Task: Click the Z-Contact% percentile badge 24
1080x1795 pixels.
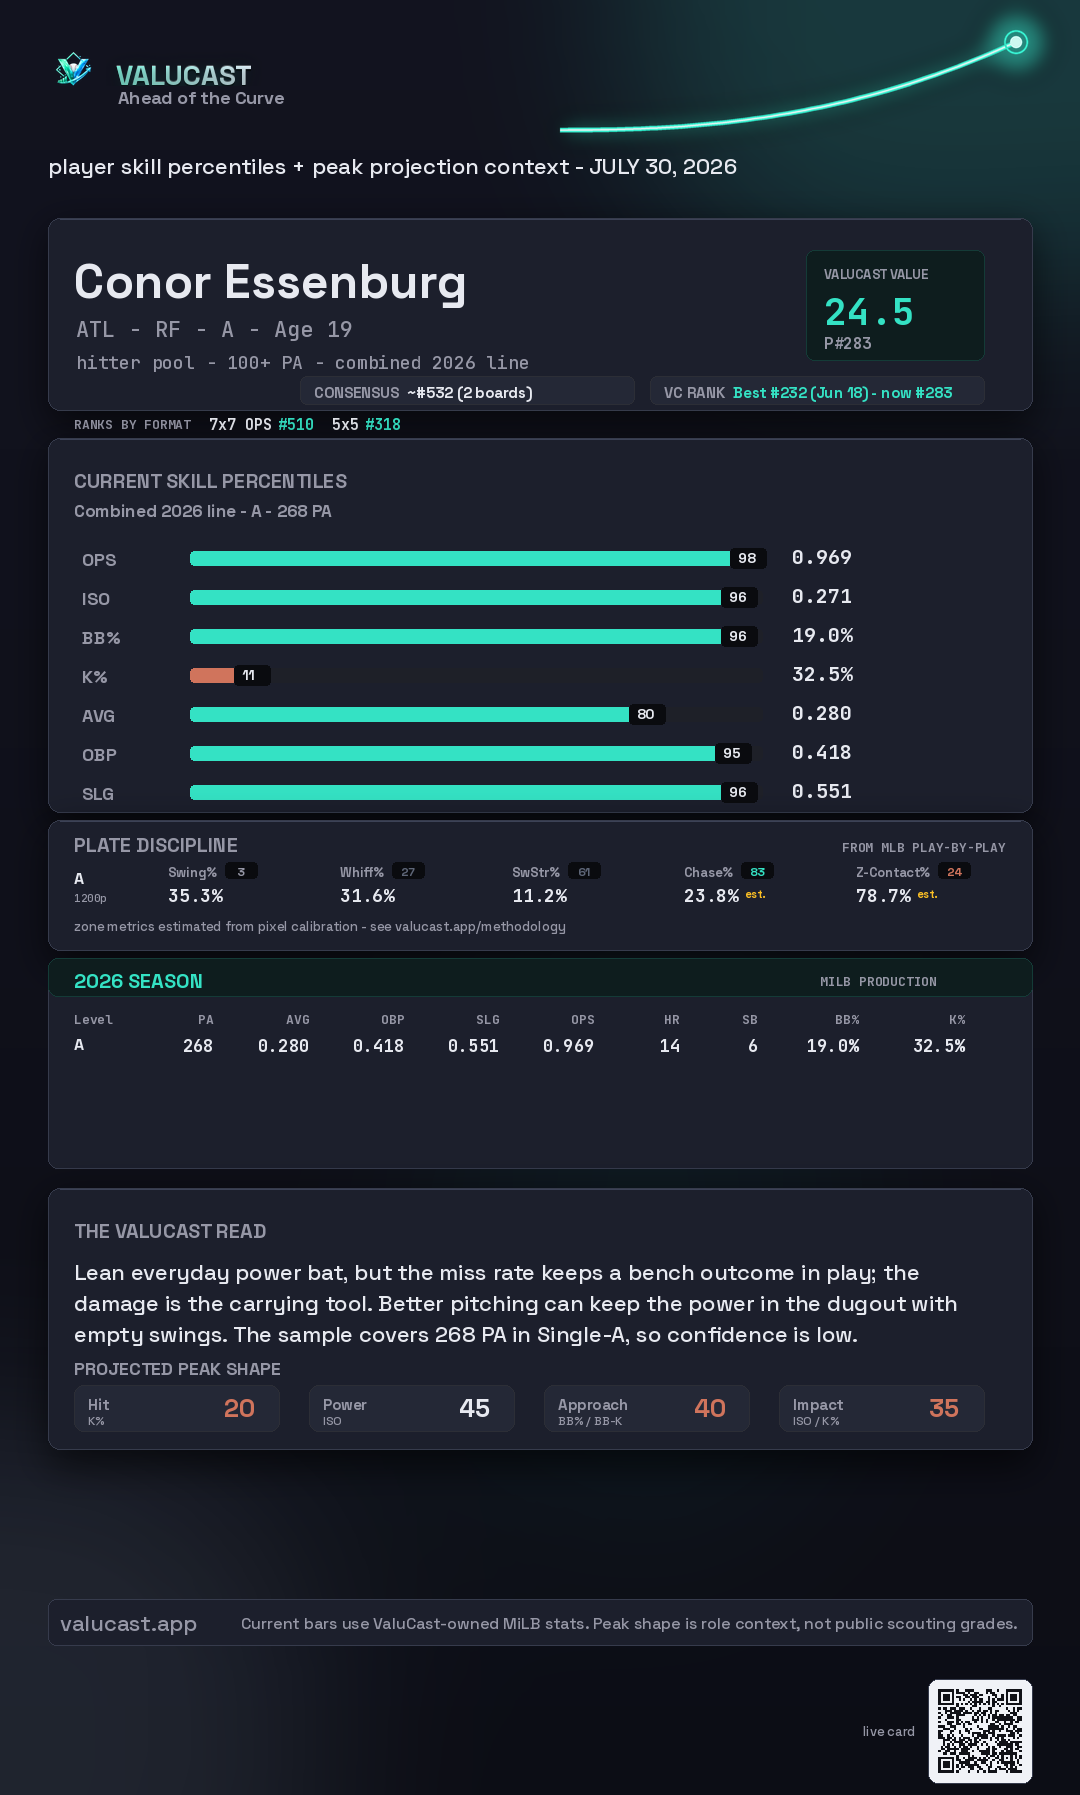Action: [x=955, y=872]
